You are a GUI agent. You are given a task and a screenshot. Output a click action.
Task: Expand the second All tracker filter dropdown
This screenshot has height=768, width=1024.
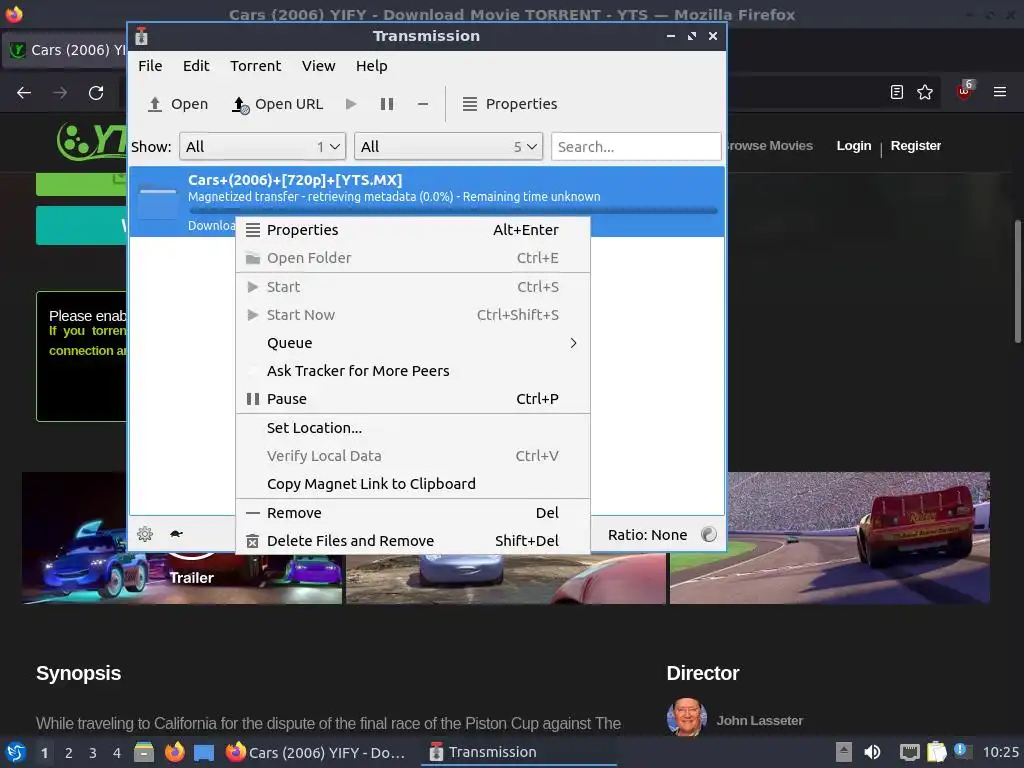[x=449, y=146]
